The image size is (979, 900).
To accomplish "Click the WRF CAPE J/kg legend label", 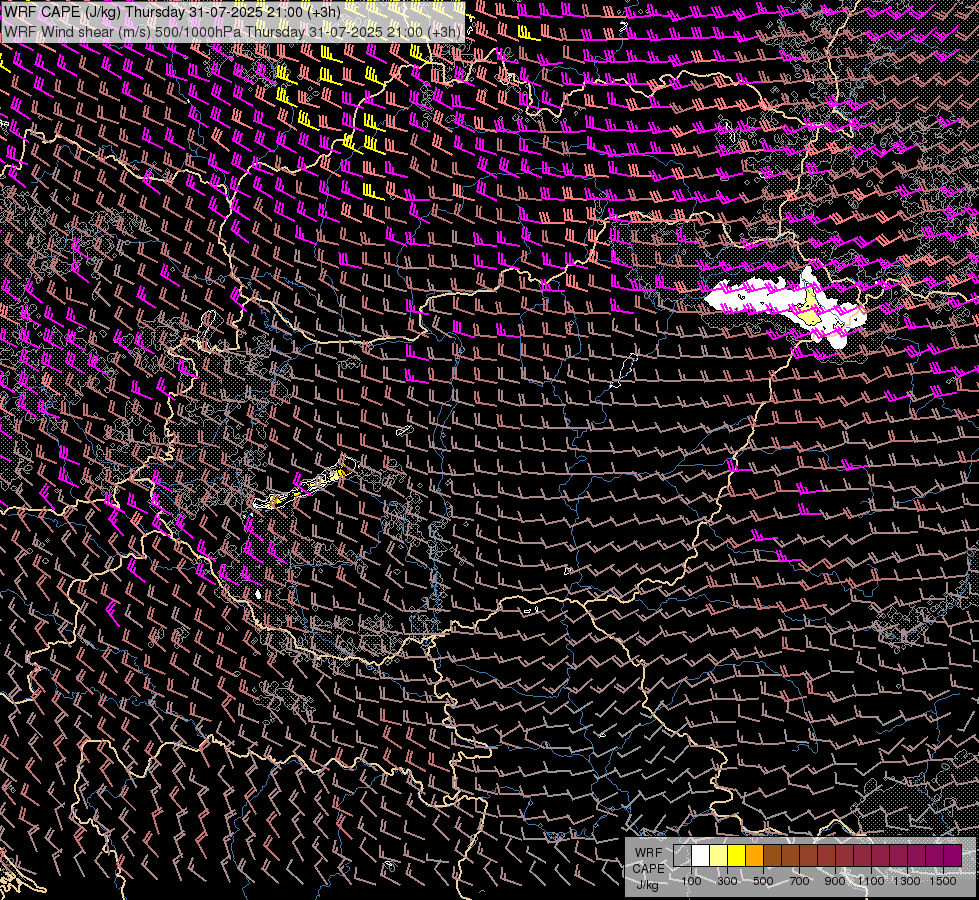I will point(648,868).
